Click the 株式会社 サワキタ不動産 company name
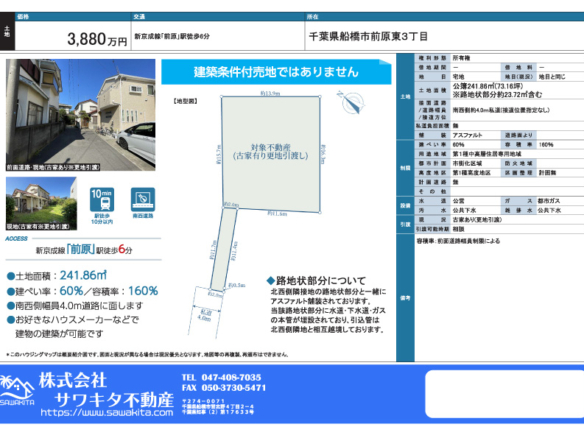This screenshot has height=438, width=584. [x=107, y=390]
